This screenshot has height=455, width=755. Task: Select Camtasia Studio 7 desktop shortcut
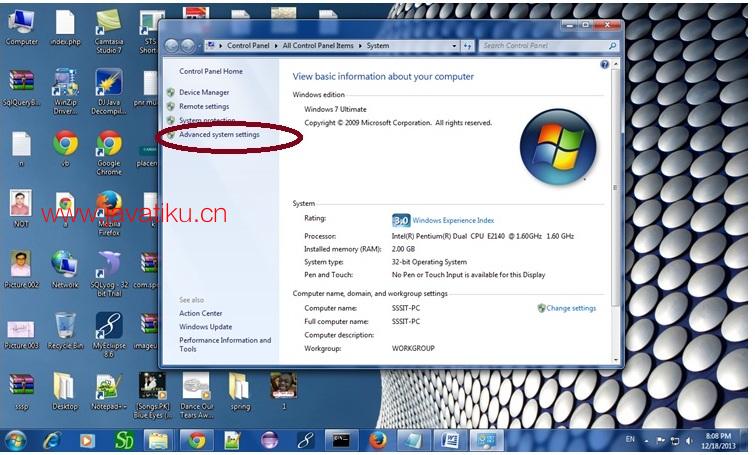109,31
